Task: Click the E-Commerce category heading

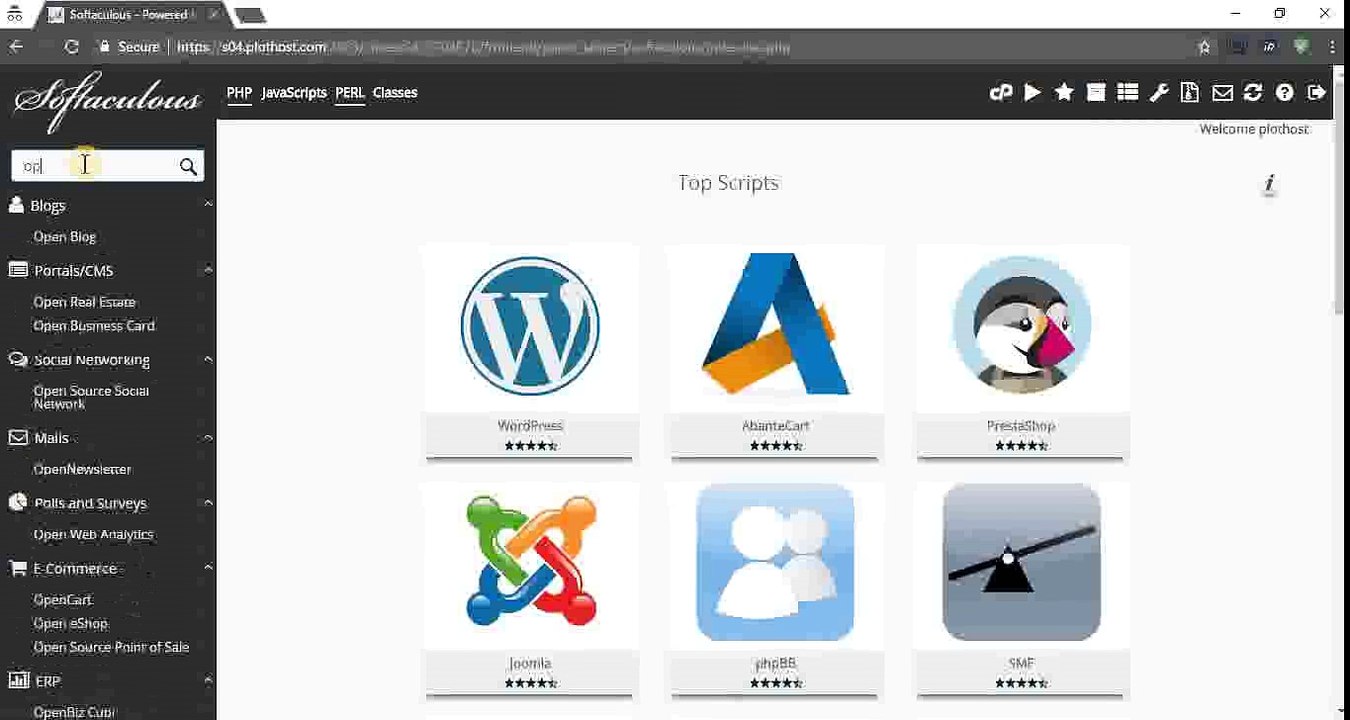Action: tap(75, 568)
